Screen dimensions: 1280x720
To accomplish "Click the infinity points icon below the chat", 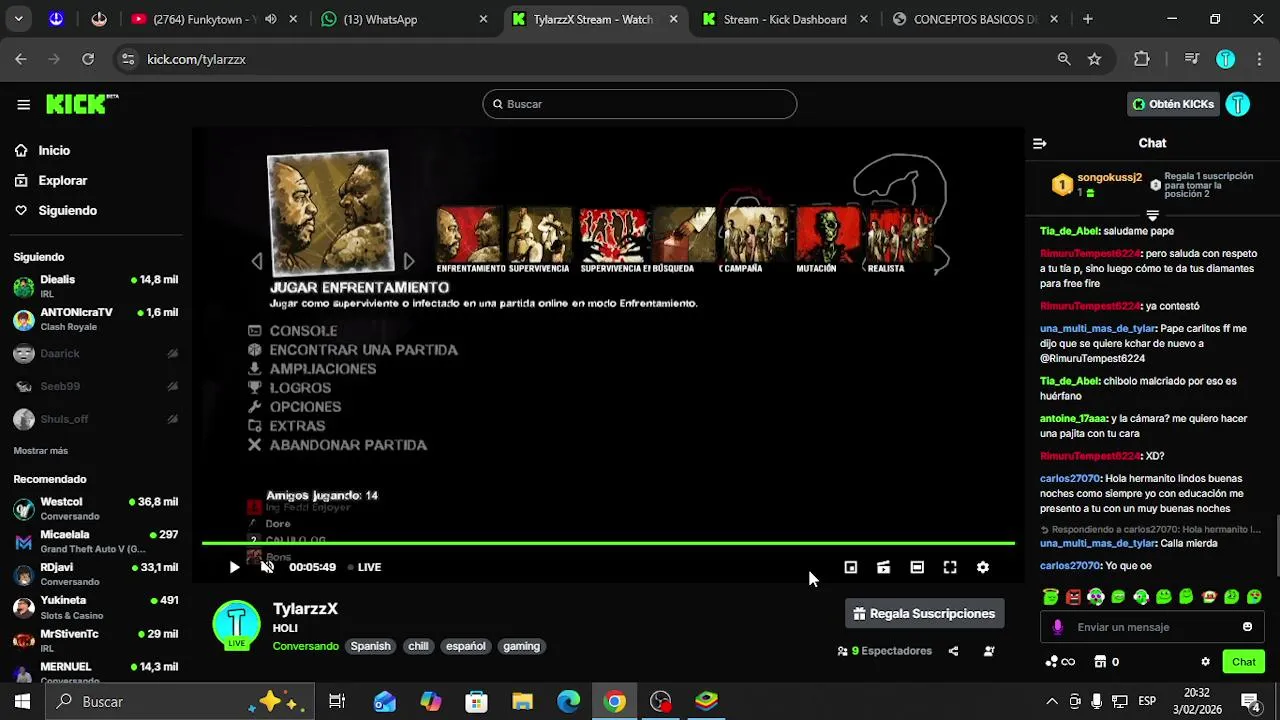I will (x=1060, y=662).
